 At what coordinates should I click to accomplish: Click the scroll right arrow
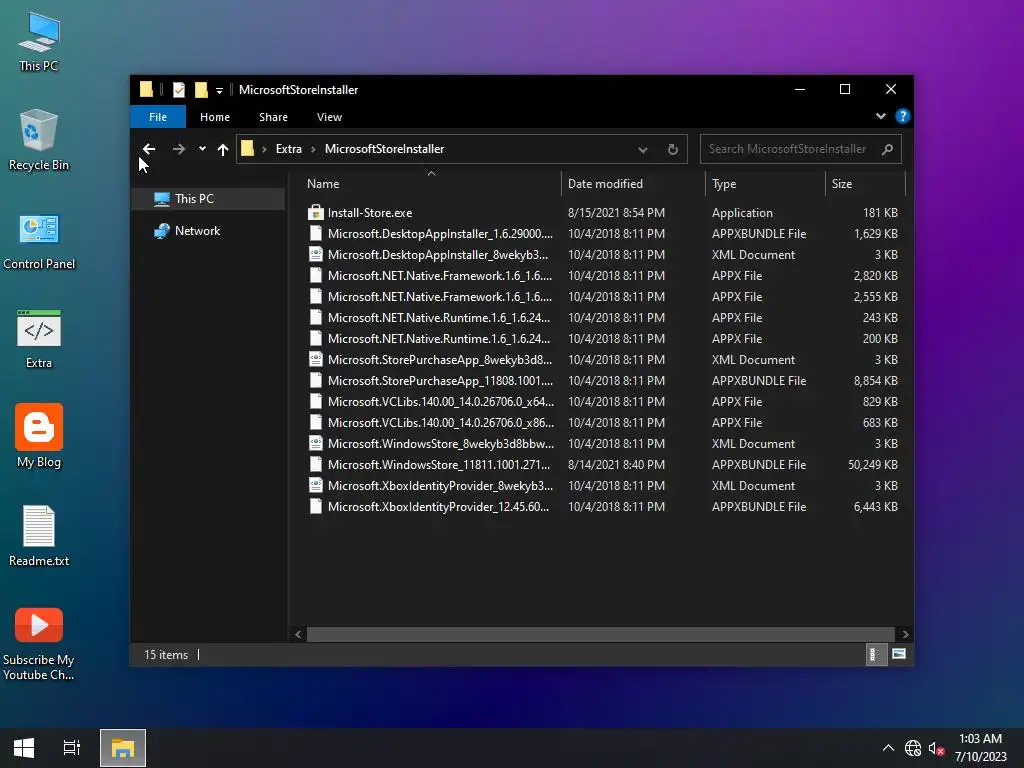click(x=905, y=634)
